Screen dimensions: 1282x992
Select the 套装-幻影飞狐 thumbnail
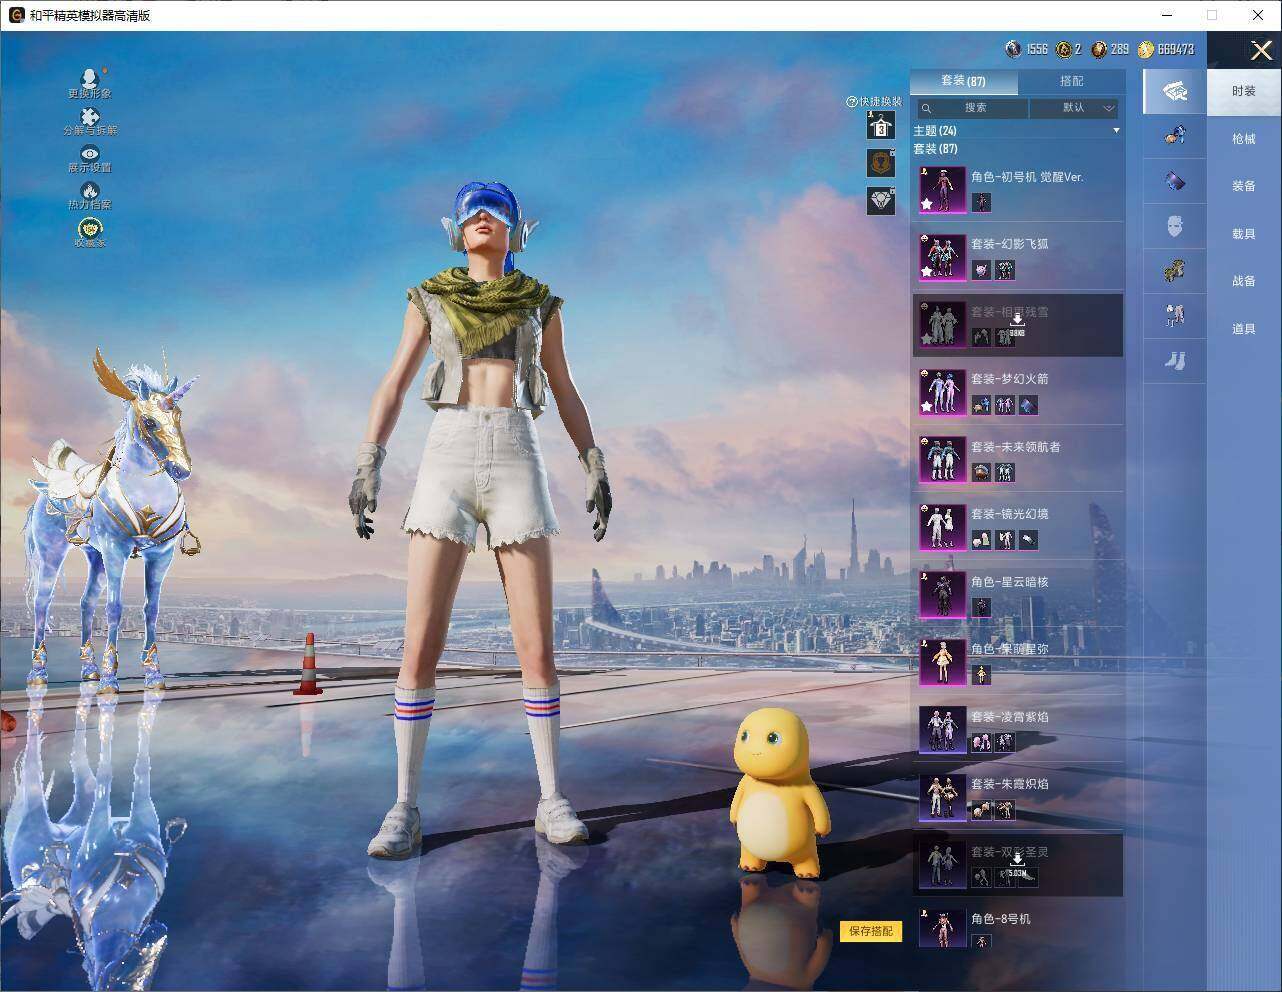pos(942,256)
